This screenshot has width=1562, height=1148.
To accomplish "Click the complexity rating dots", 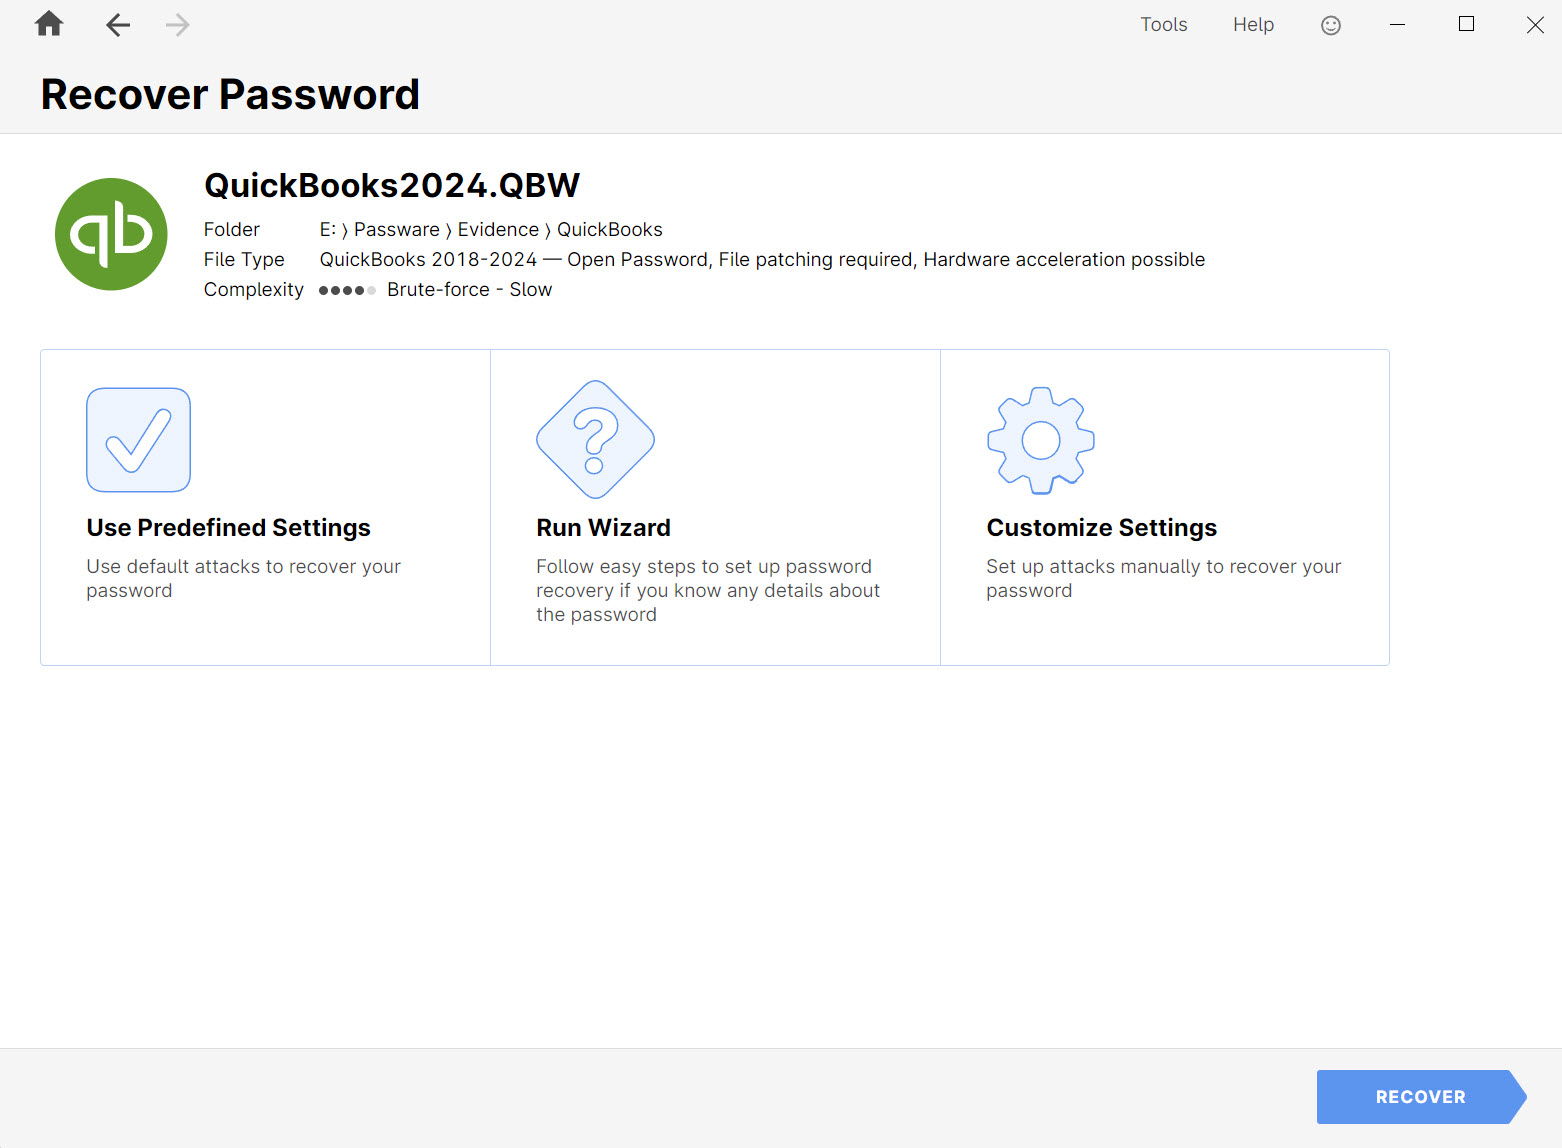I will [347, 290].
